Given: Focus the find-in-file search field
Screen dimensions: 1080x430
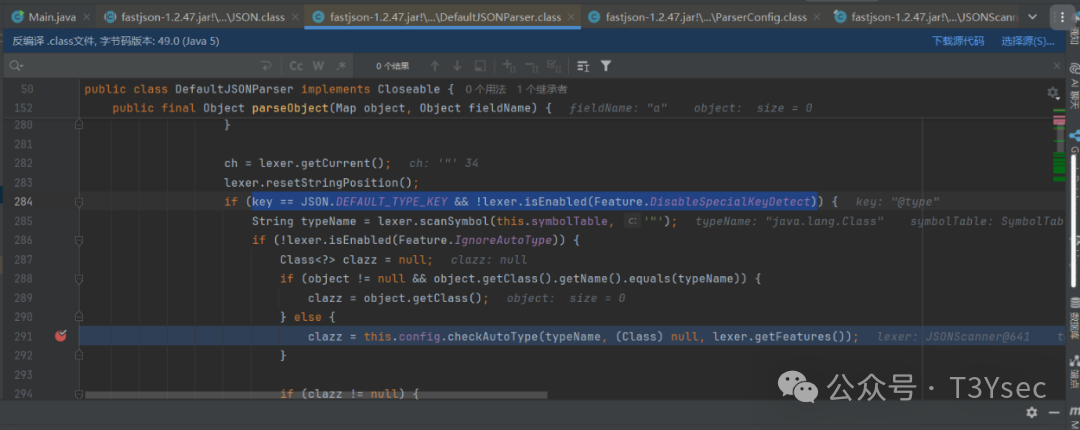Looking at the screenshot, I should click(141, 66).
